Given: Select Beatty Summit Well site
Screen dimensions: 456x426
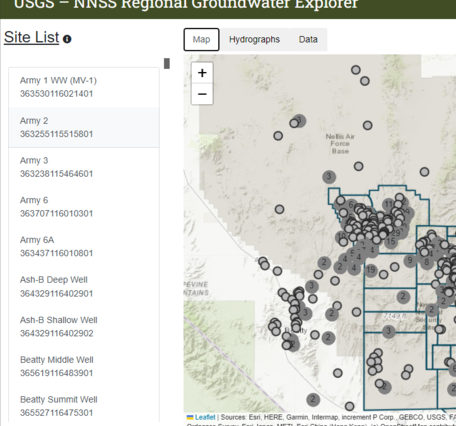Looking at the screenshot, I should tap(84, 406).
